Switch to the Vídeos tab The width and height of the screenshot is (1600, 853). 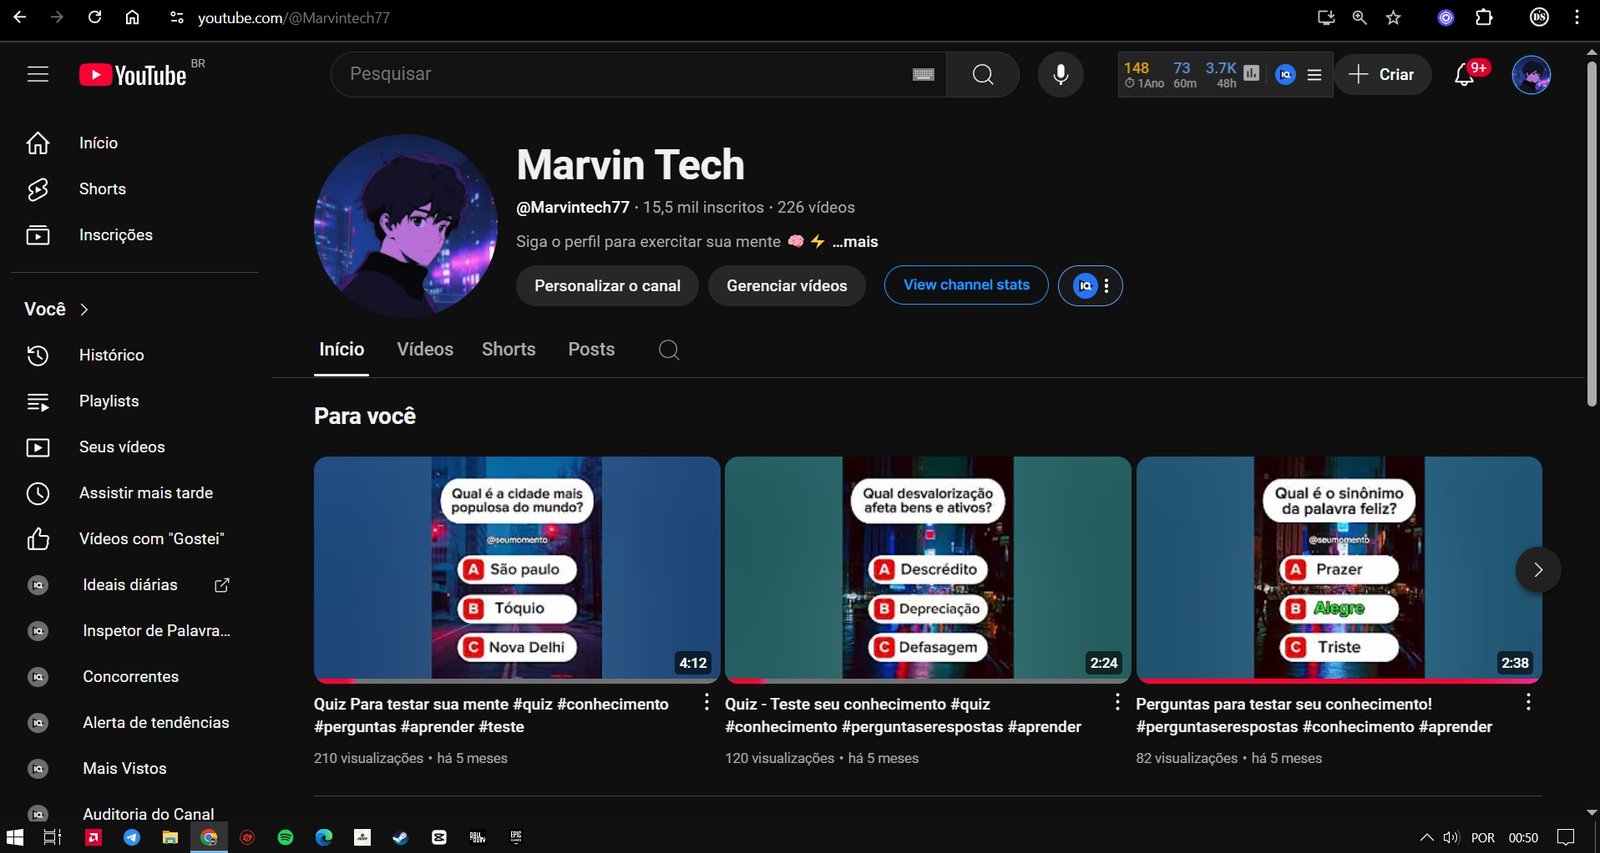pos(425,349)
